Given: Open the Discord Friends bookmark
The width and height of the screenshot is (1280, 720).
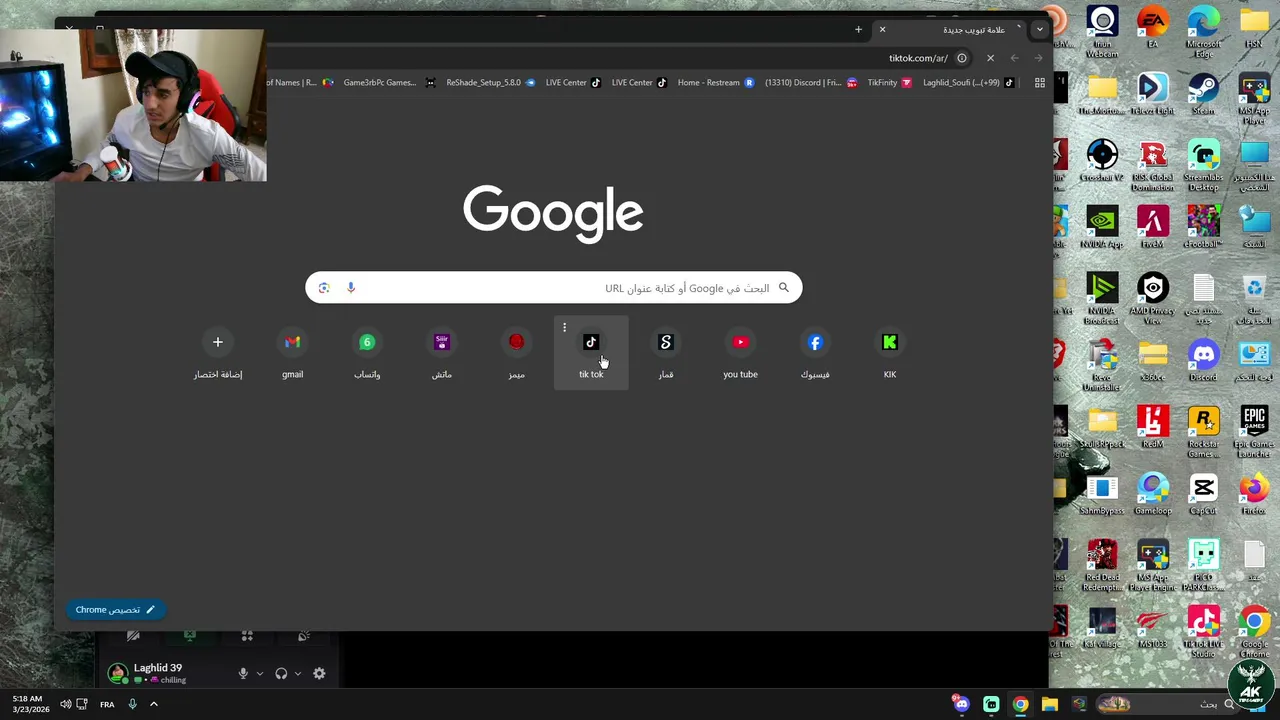Looking at the screenshot, I should (810, 83).
